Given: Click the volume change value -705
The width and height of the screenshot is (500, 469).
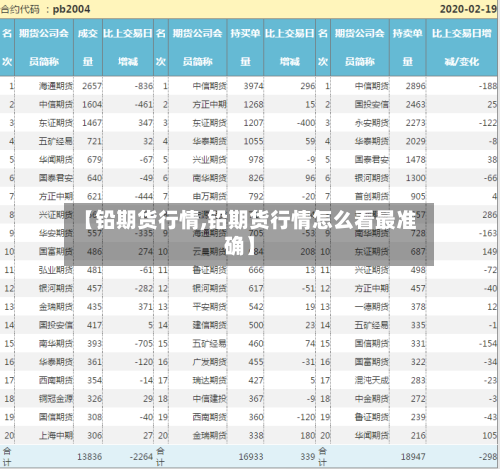Looking at the screenshot, I should point(144,343).
